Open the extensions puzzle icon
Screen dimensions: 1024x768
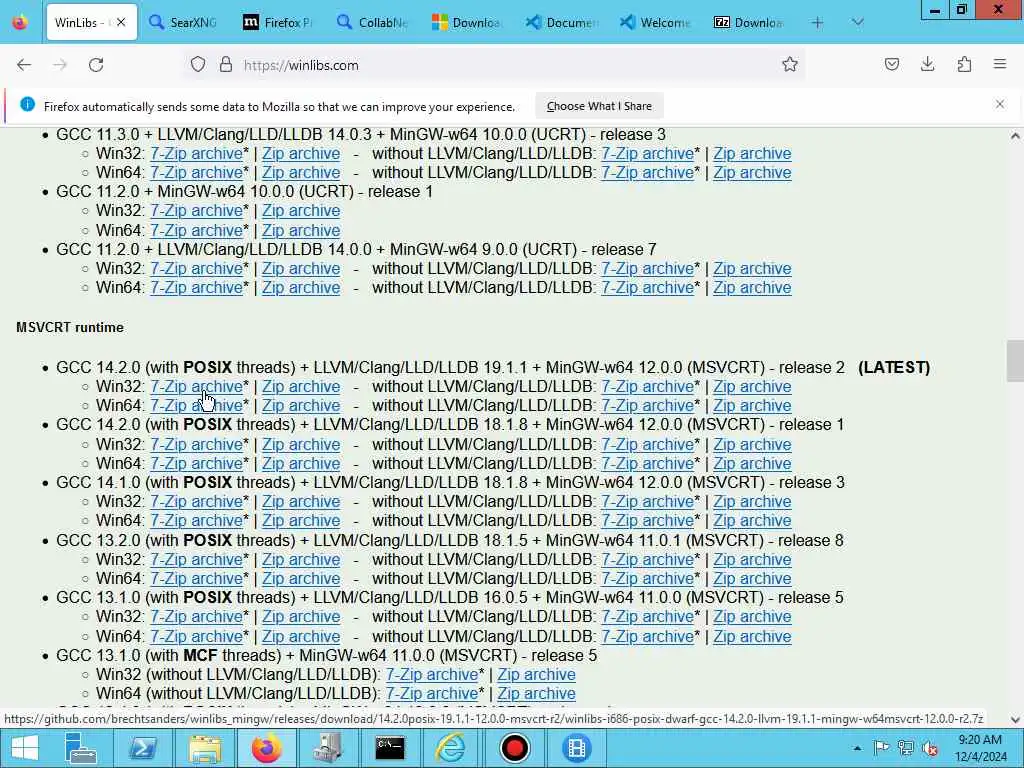[x=964, y=64]
